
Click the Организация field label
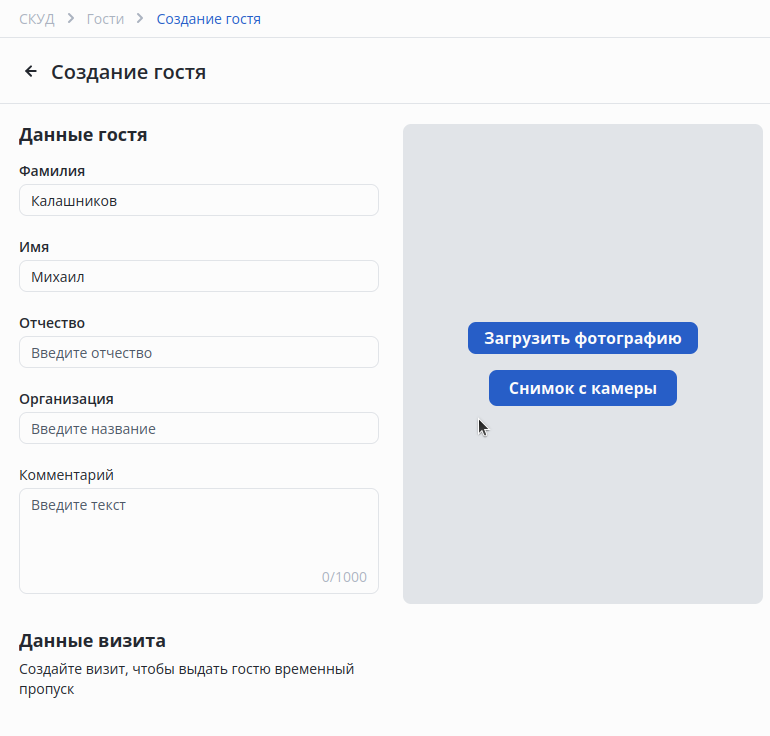click(66, 399)
